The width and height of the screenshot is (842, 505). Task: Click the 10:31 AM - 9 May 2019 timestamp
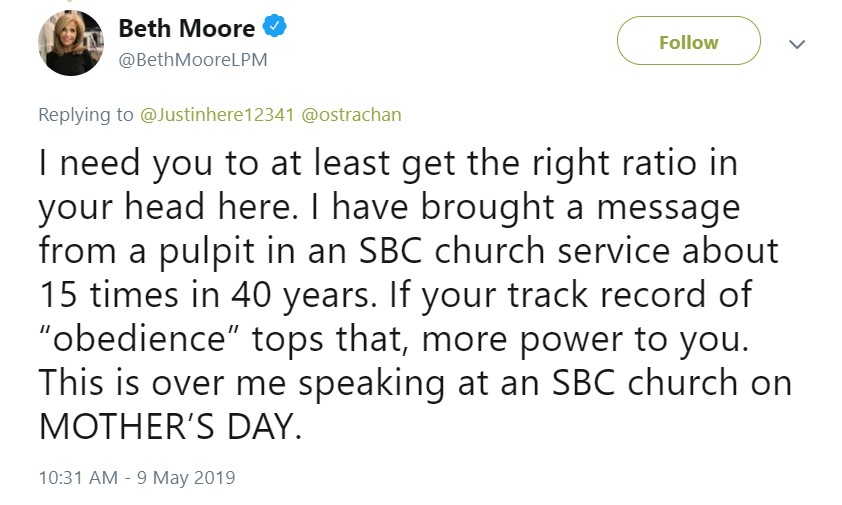point(136,477)
